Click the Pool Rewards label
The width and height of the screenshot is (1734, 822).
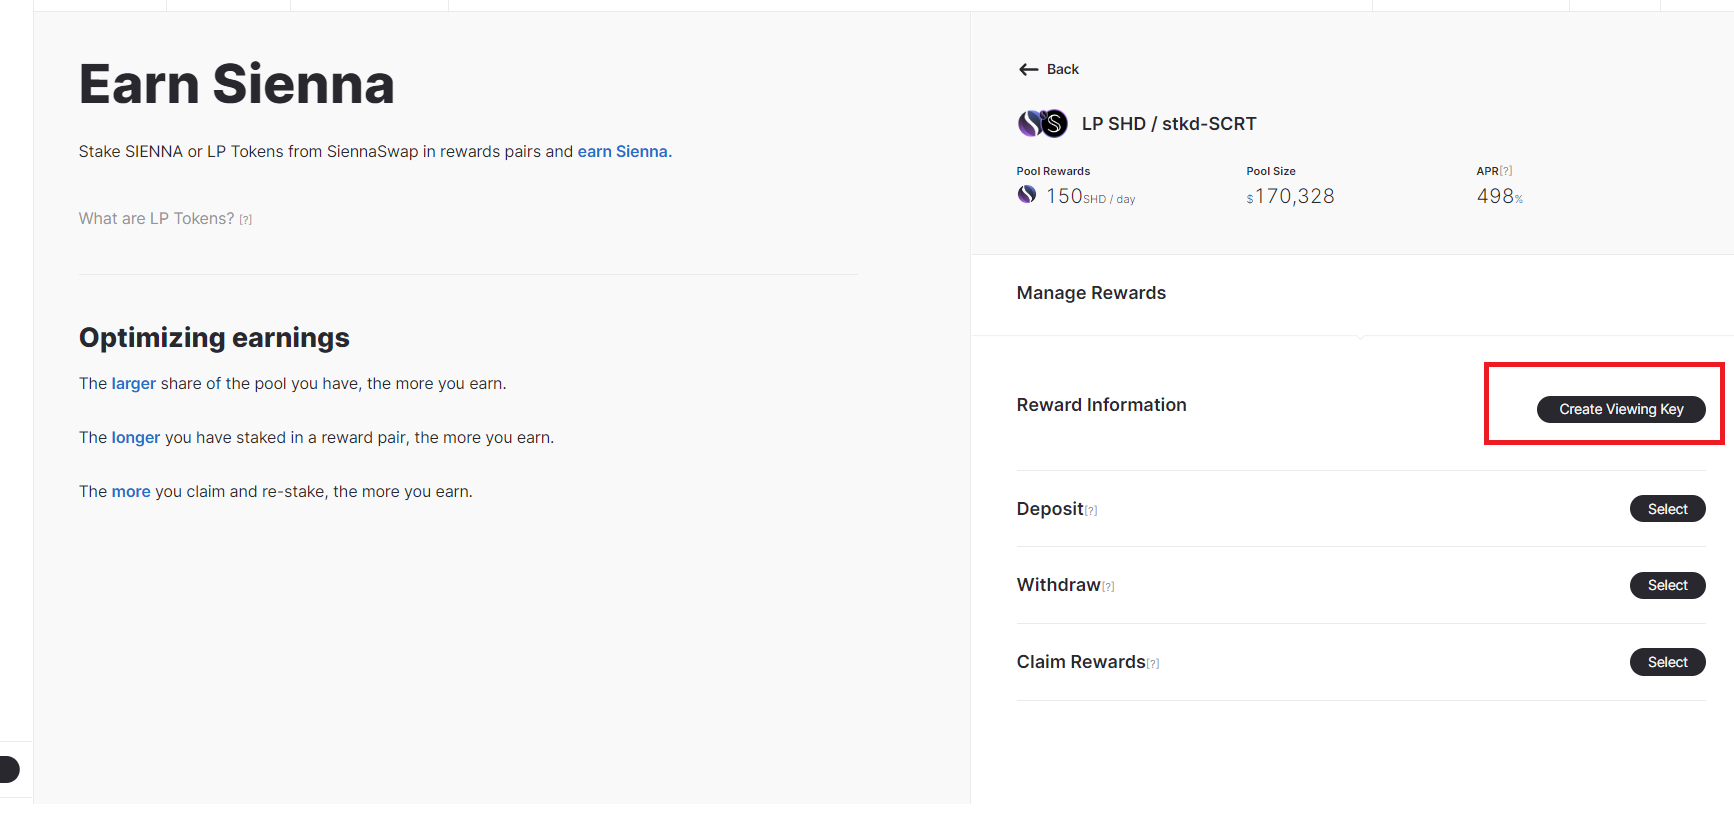(1053, 171)
